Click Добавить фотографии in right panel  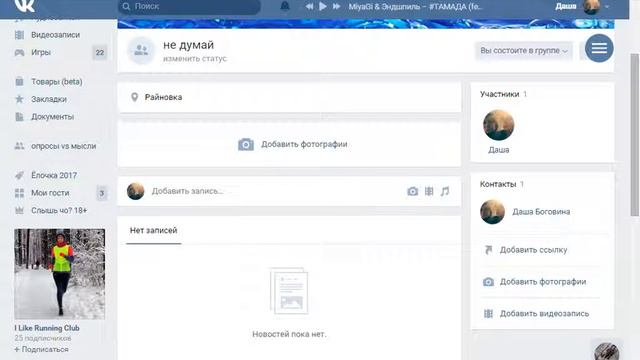(543, 282)
